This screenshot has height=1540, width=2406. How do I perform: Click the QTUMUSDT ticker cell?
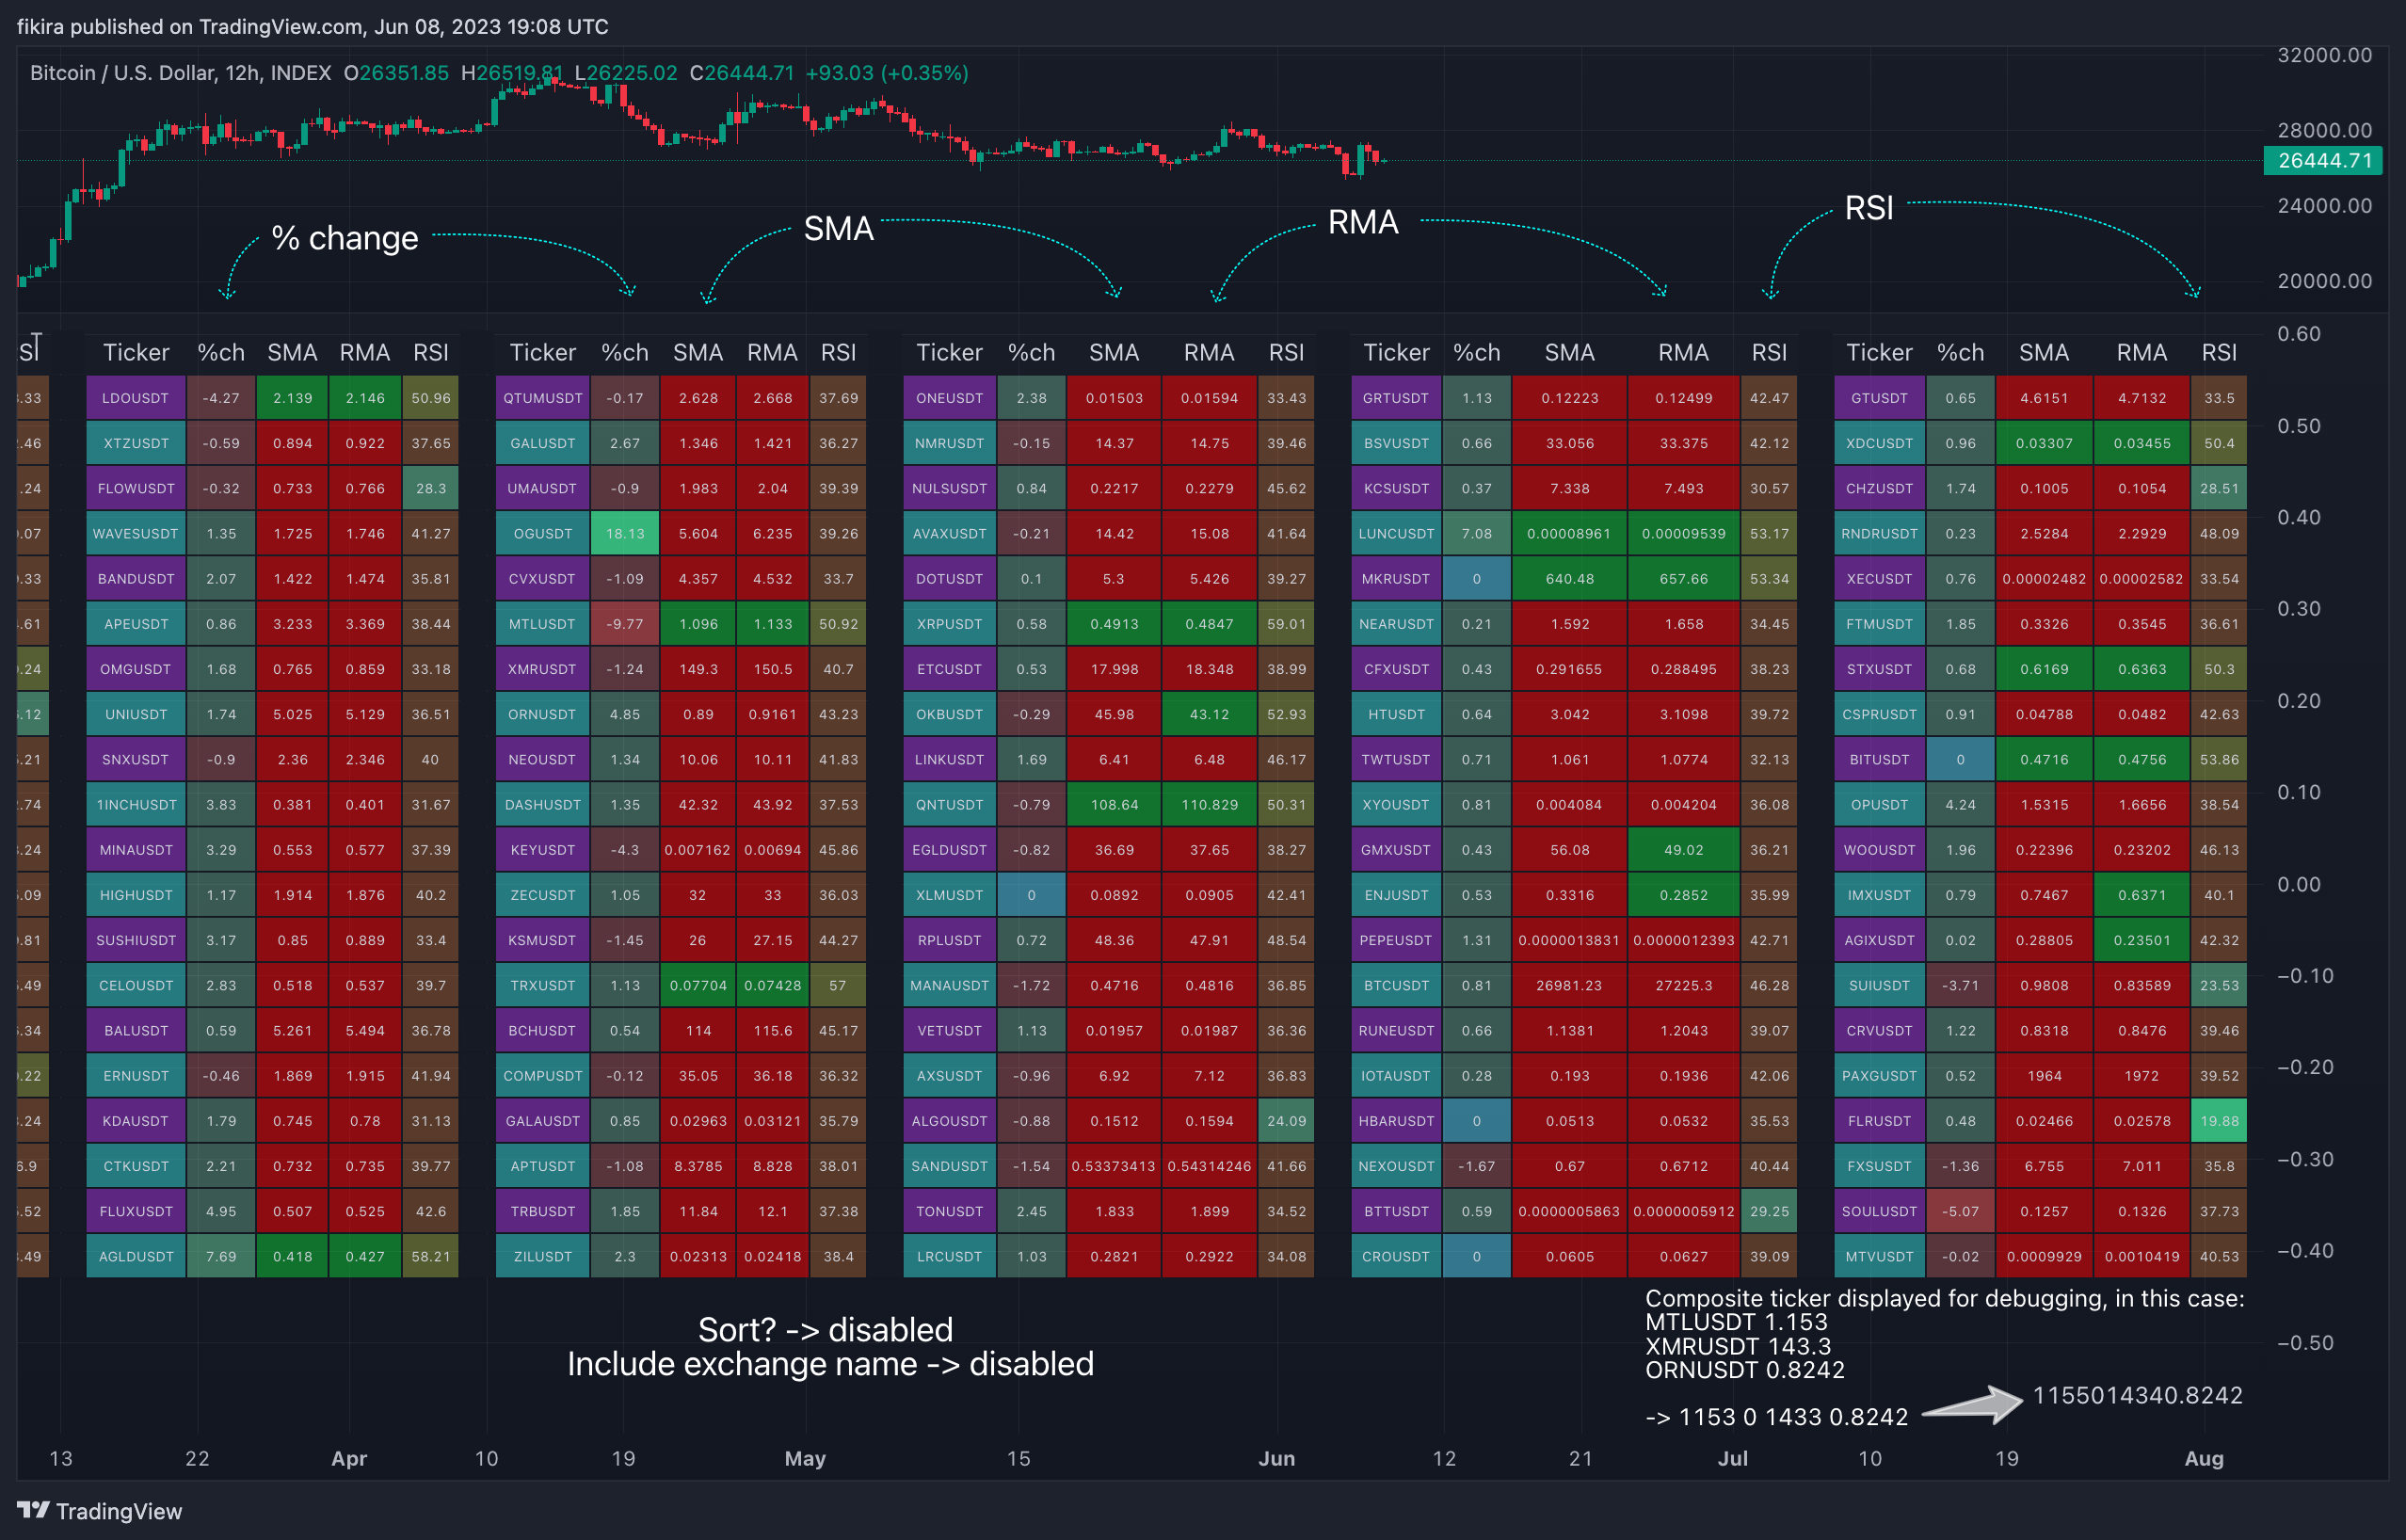(x=543, y=398)
